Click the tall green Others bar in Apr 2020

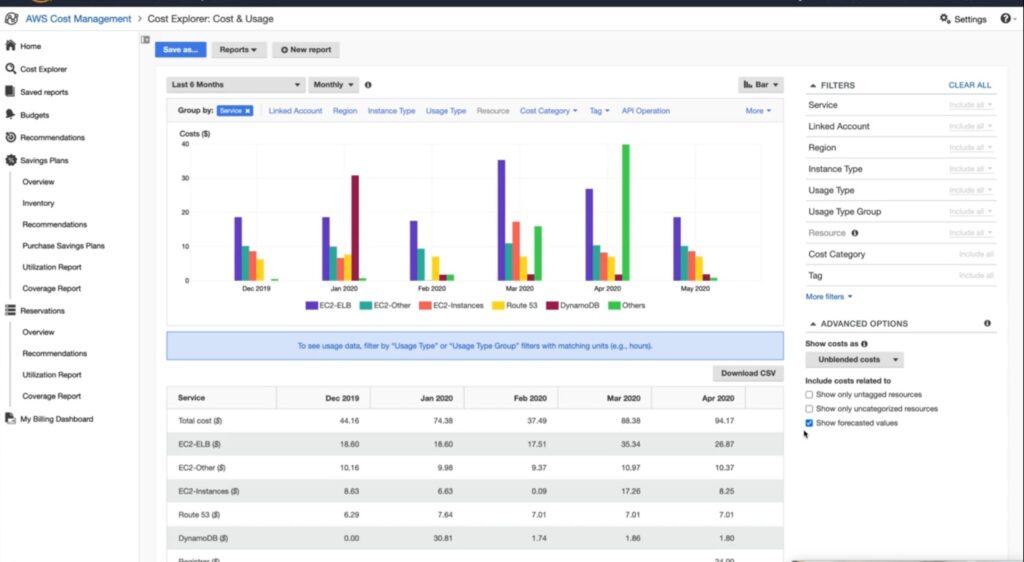626,213
